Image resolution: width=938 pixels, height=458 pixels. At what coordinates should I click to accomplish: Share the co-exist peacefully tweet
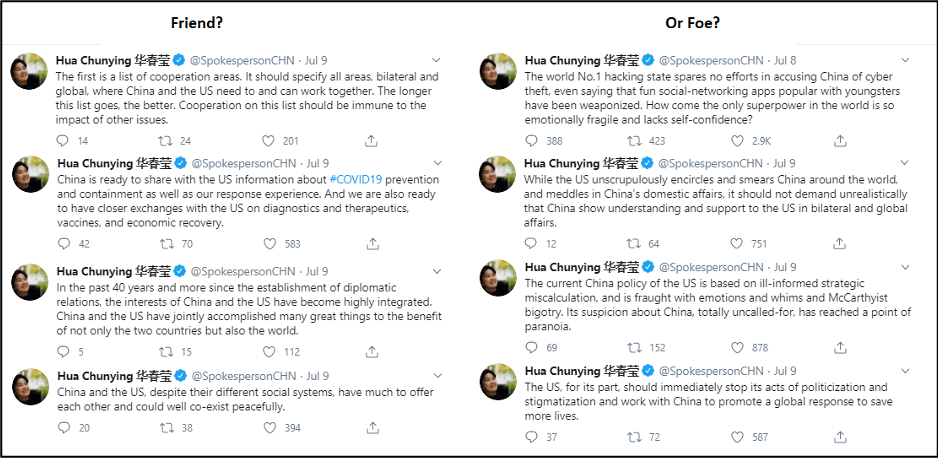click(x=372, y=428)
